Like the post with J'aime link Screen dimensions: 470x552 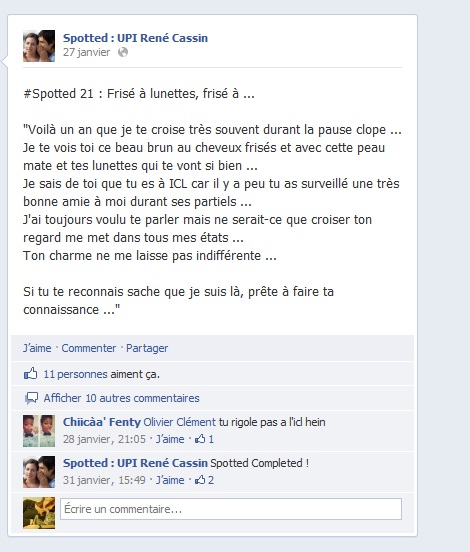(37, 348)
